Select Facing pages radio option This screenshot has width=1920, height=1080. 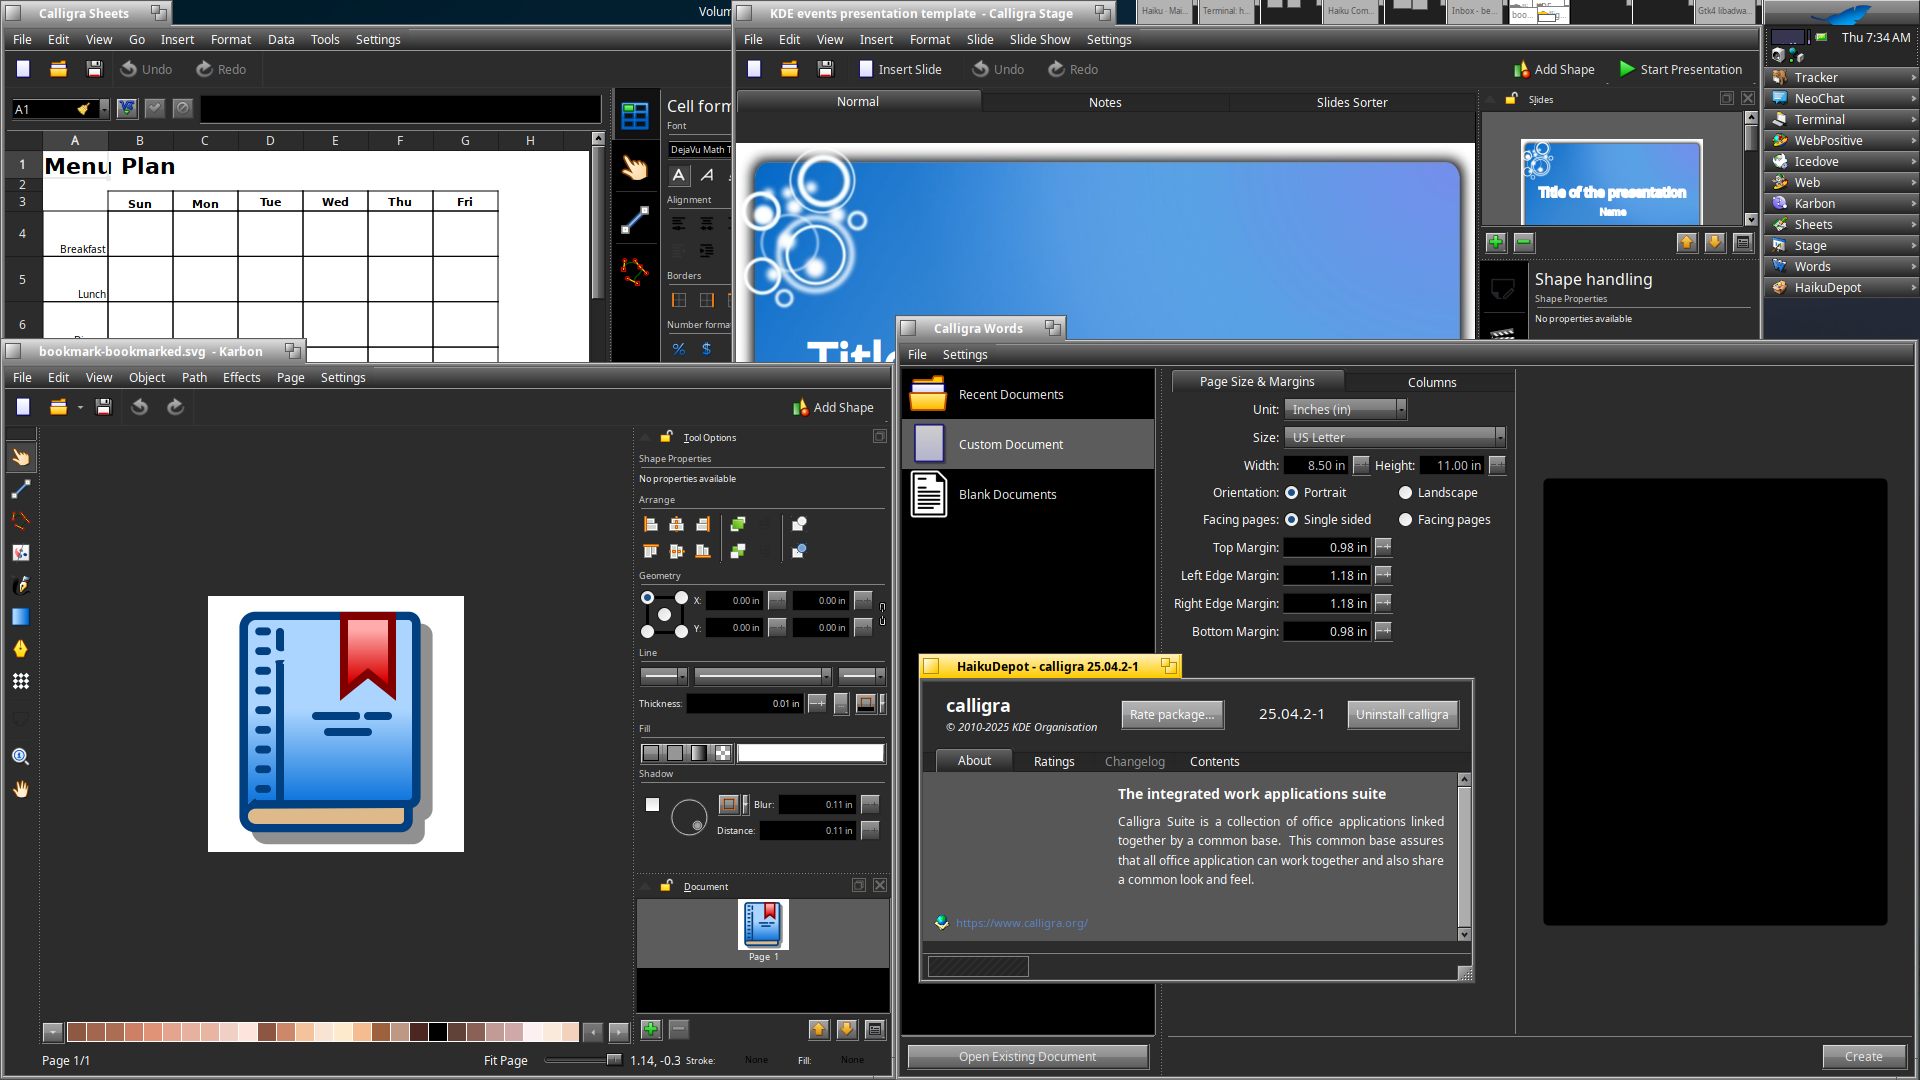click(1405, 520)
